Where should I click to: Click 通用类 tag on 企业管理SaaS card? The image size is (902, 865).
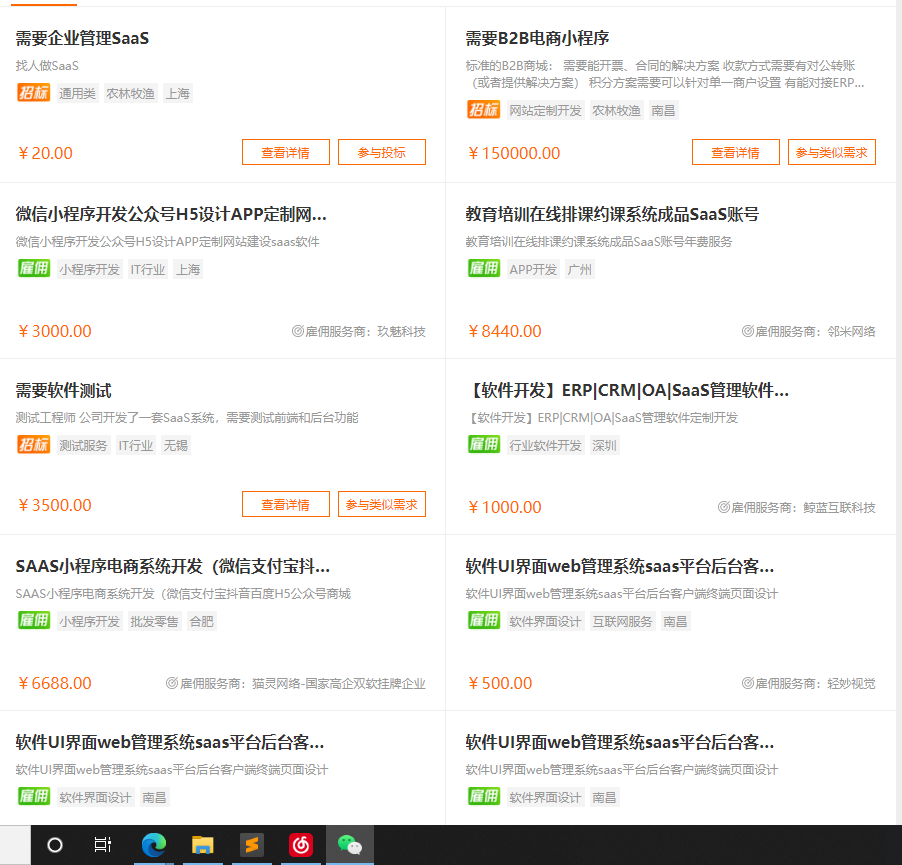point(77,93)
